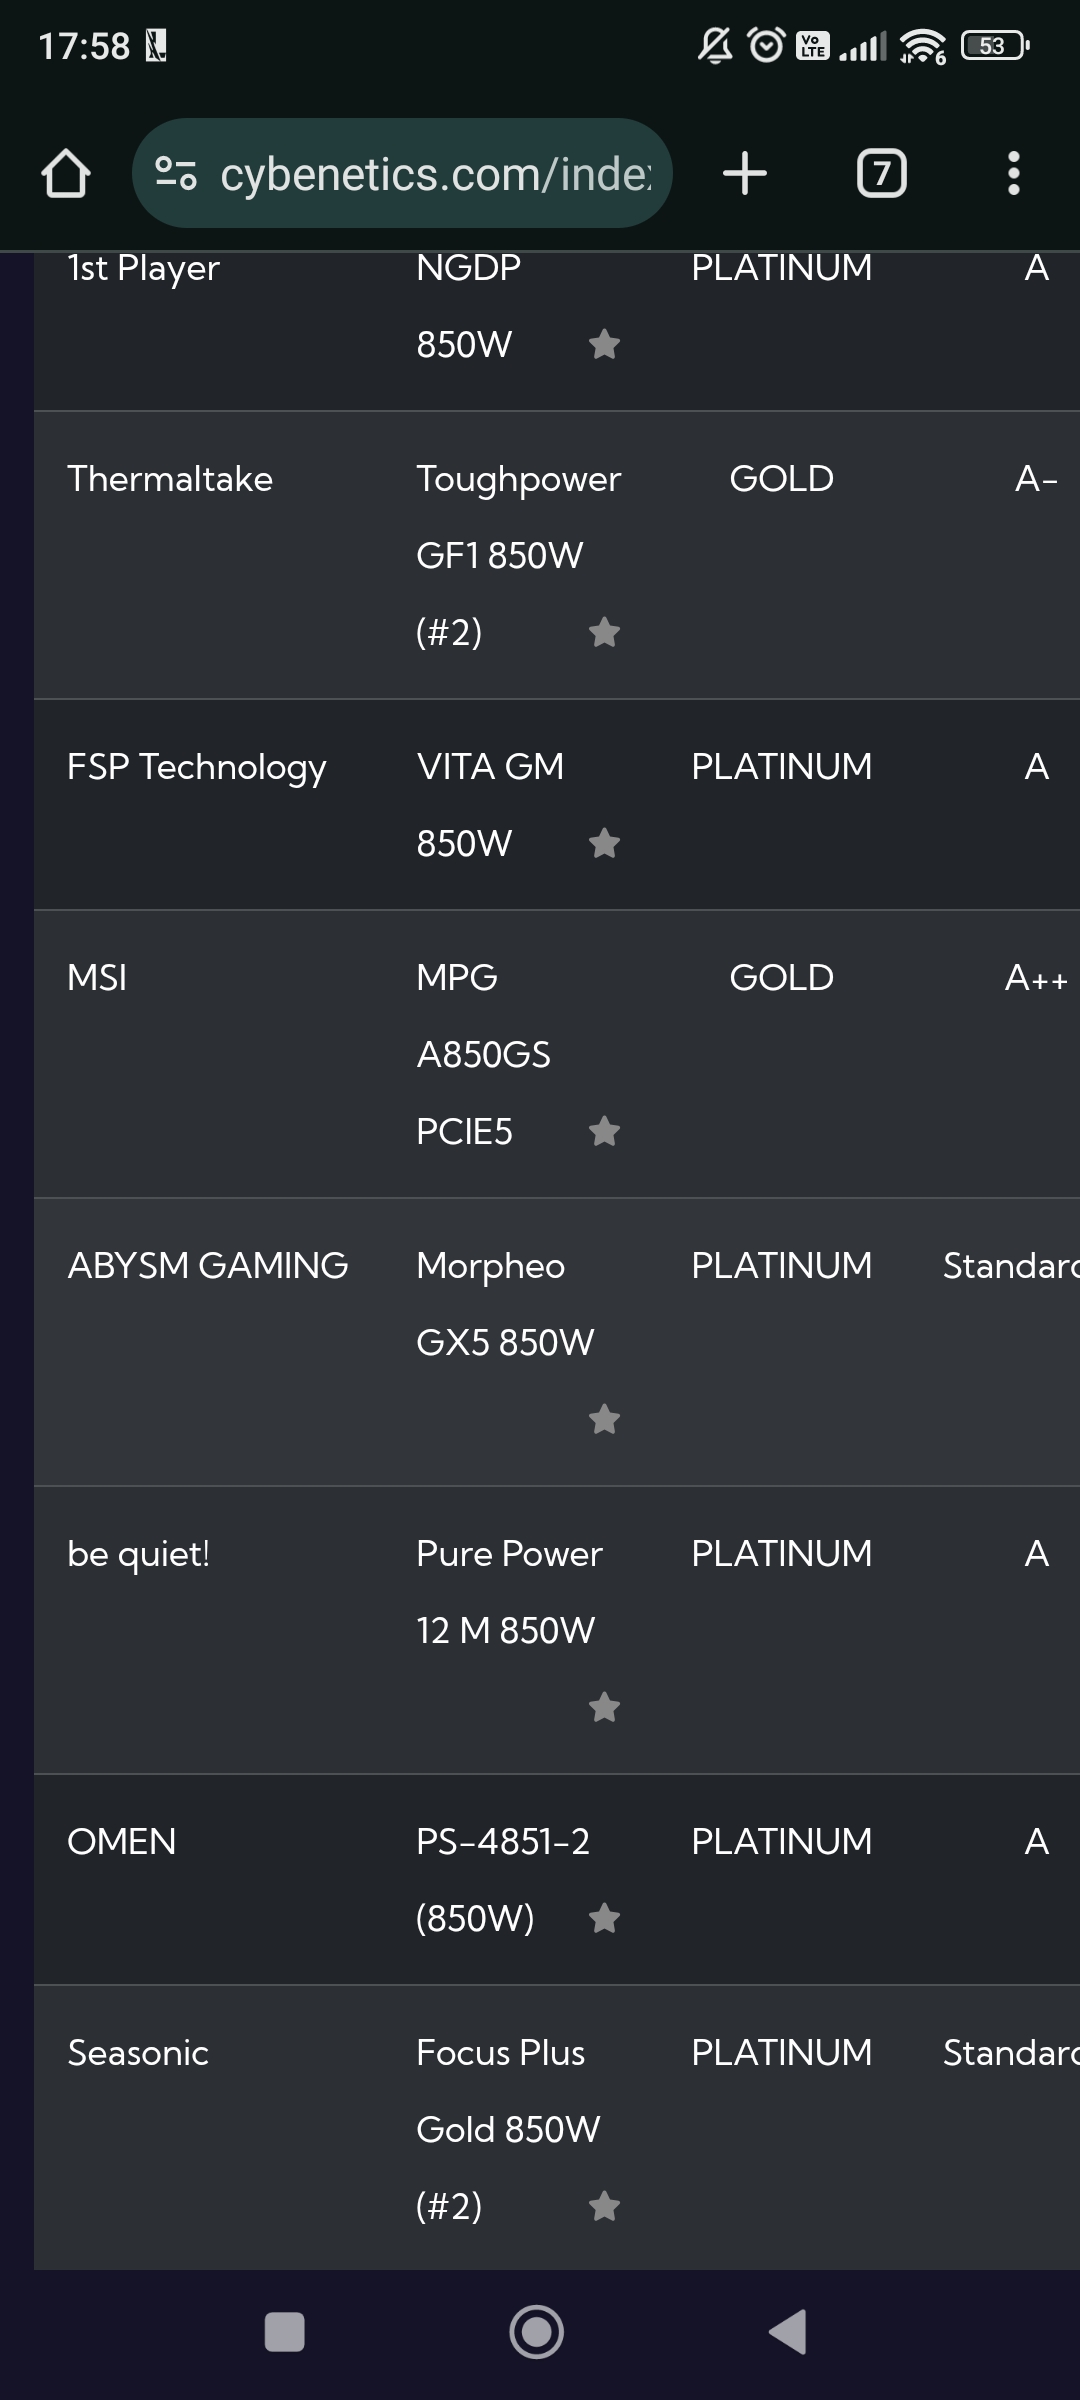Star the MSI MPG A850GS PCIE5
Image resolution: width=1080 pixels, height=2400 pixels.
[x=604, y=1132]
